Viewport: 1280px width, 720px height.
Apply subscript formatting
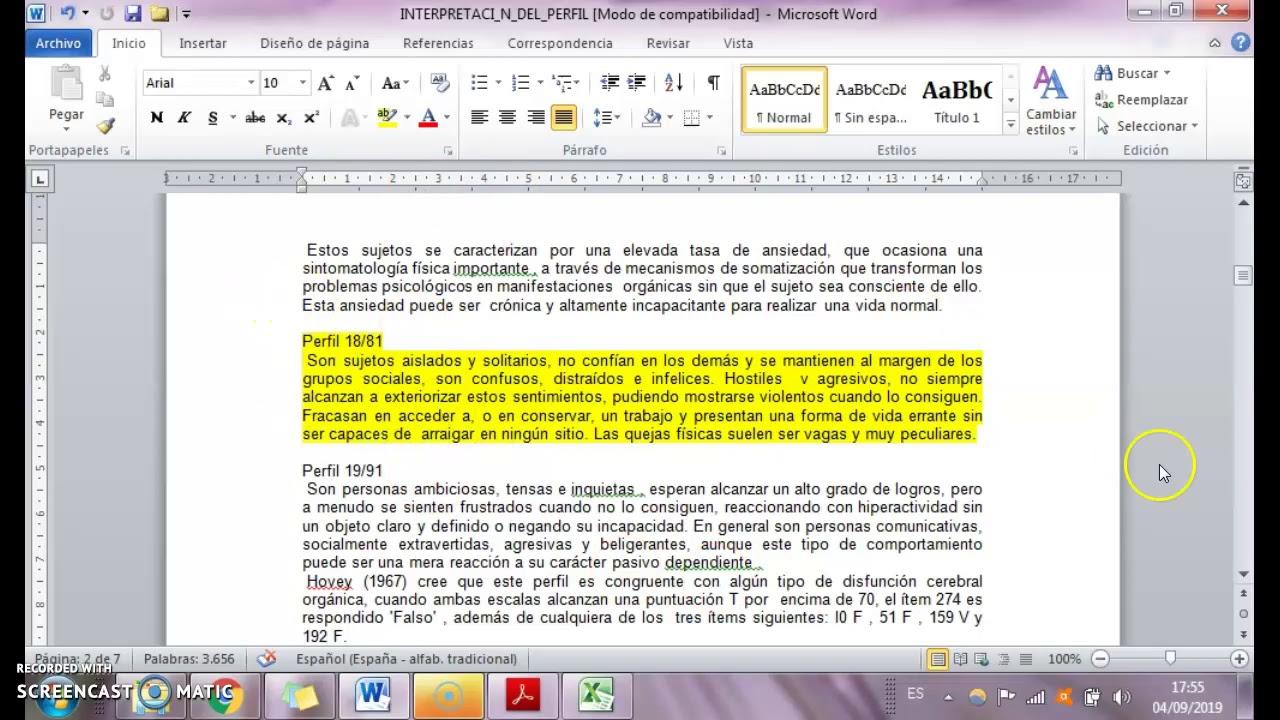tap(284, 118)
